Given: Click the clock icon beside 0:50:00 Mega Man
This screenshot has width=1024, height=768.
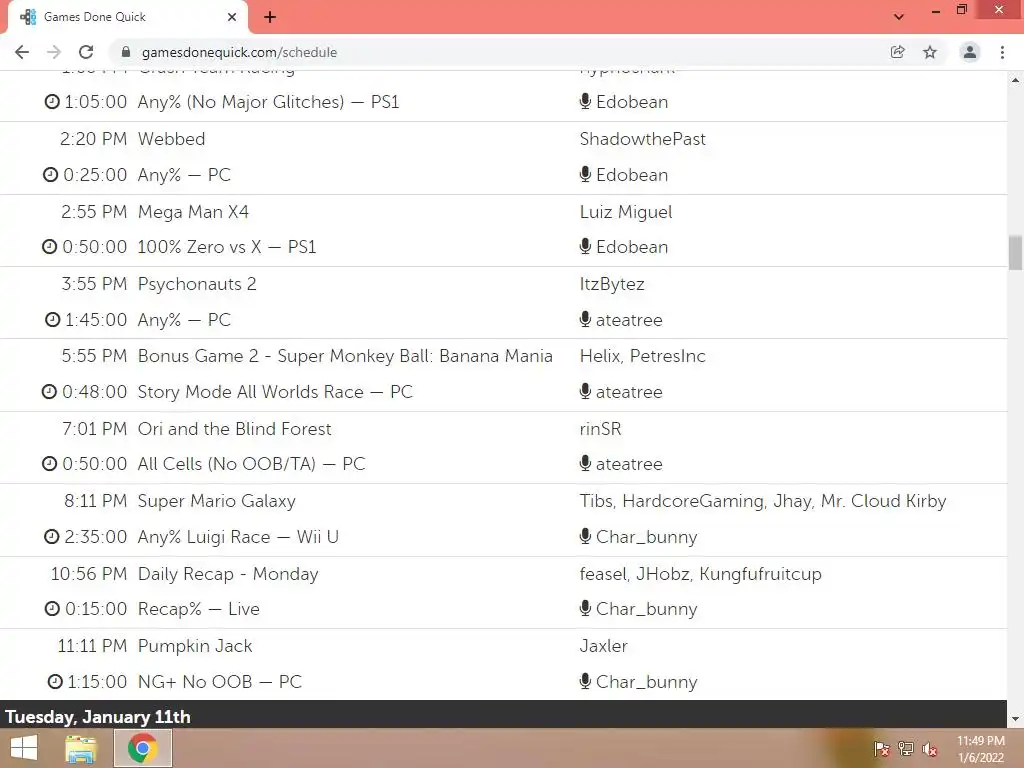Looking at the screenshot, I should [50, 247].
